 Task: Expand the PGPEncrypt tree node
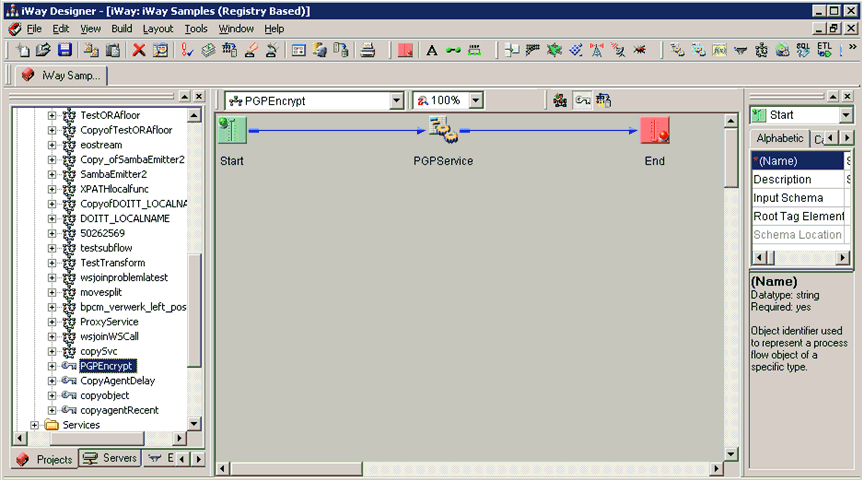[x=52, y=366]
